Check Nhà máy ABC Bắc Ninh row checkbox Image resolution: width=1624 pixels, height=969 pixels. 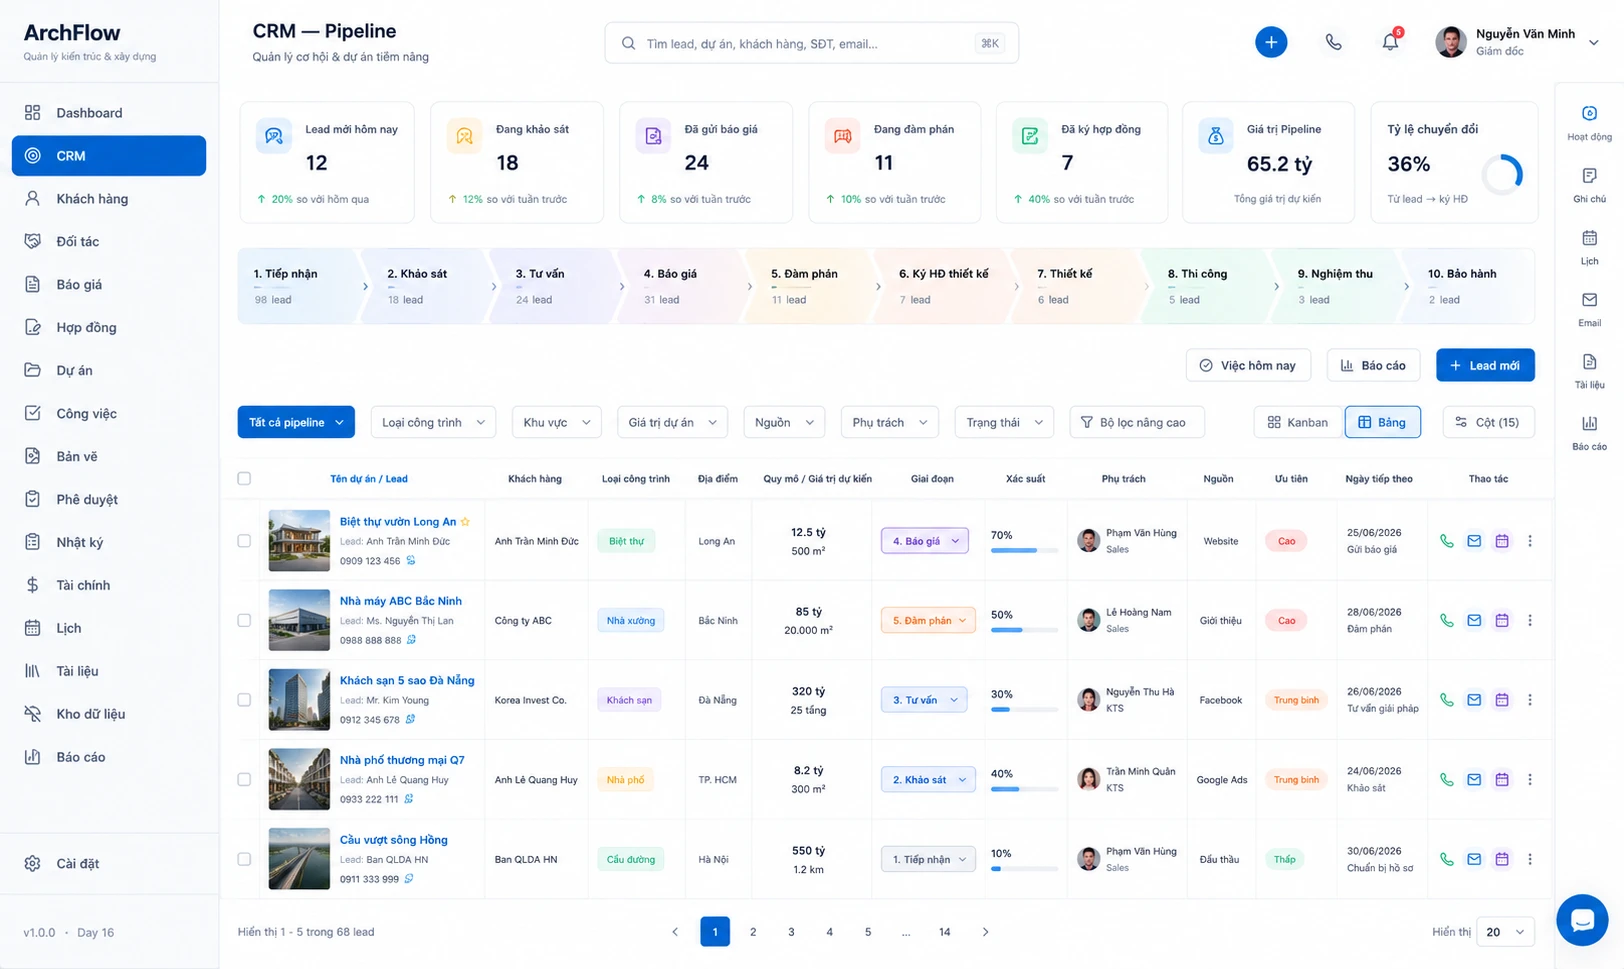[x=244, y=620]
